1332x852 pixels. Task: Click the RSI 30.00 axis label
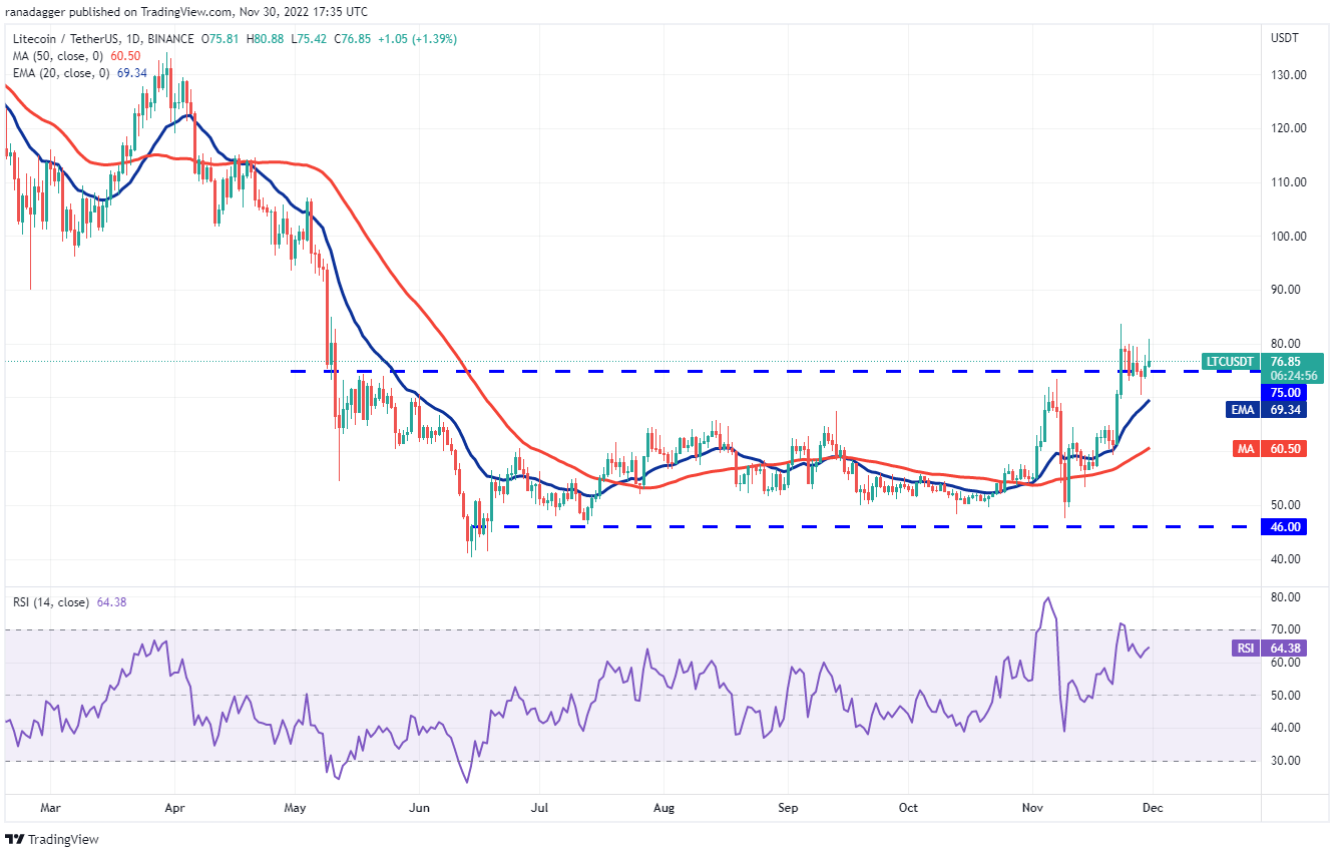point(1285,760)
